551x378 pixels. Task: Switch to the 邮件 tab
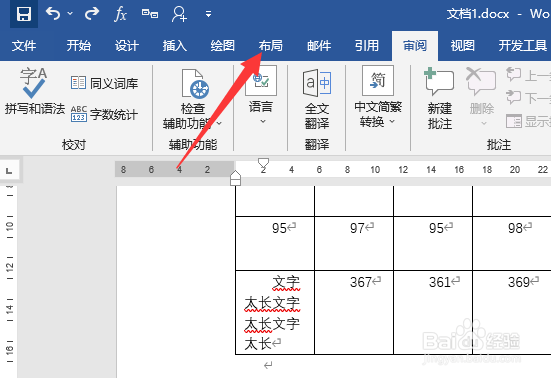tap(319, 46)
